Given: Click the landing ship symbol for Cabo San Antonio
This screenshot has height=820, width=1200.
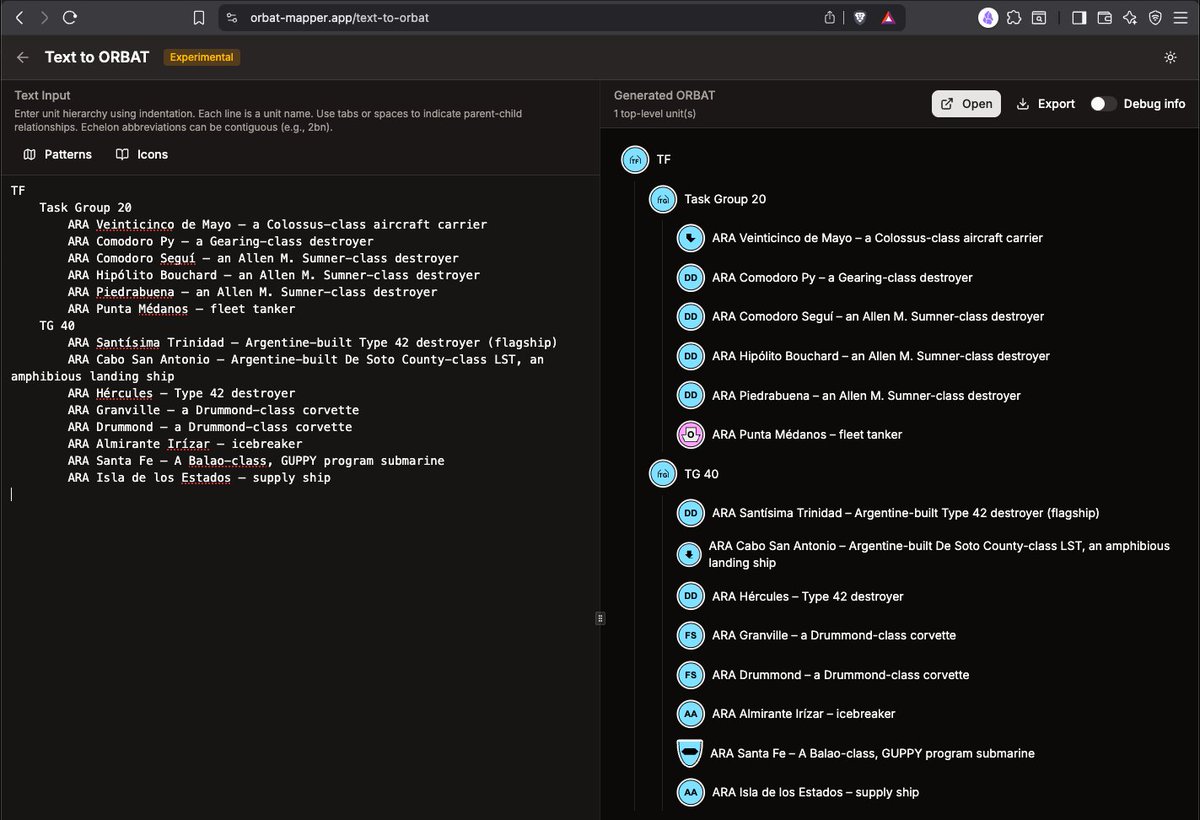Looking at the screenshot, I should 689,554.
